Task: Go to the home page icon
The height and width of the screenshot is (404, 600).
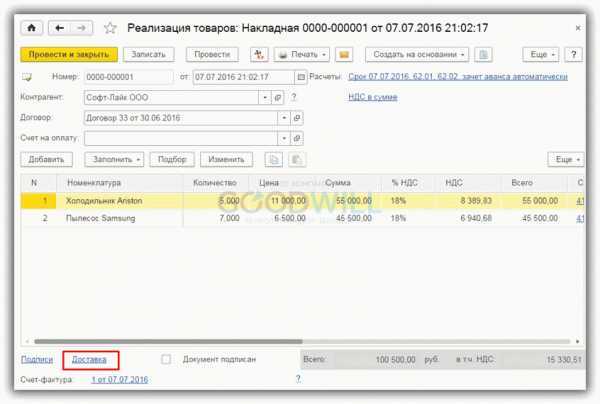Action: point(32,28)
